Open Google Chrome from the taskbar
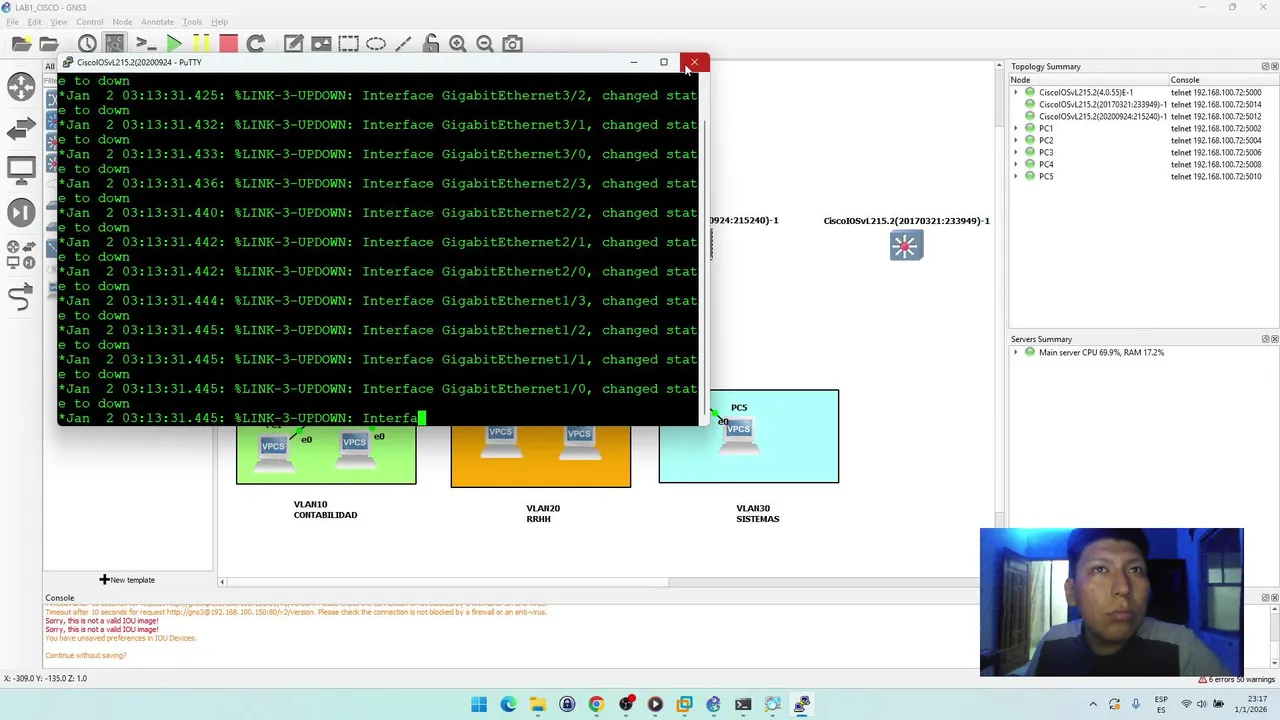1280x720 pixels. [596, 705]
